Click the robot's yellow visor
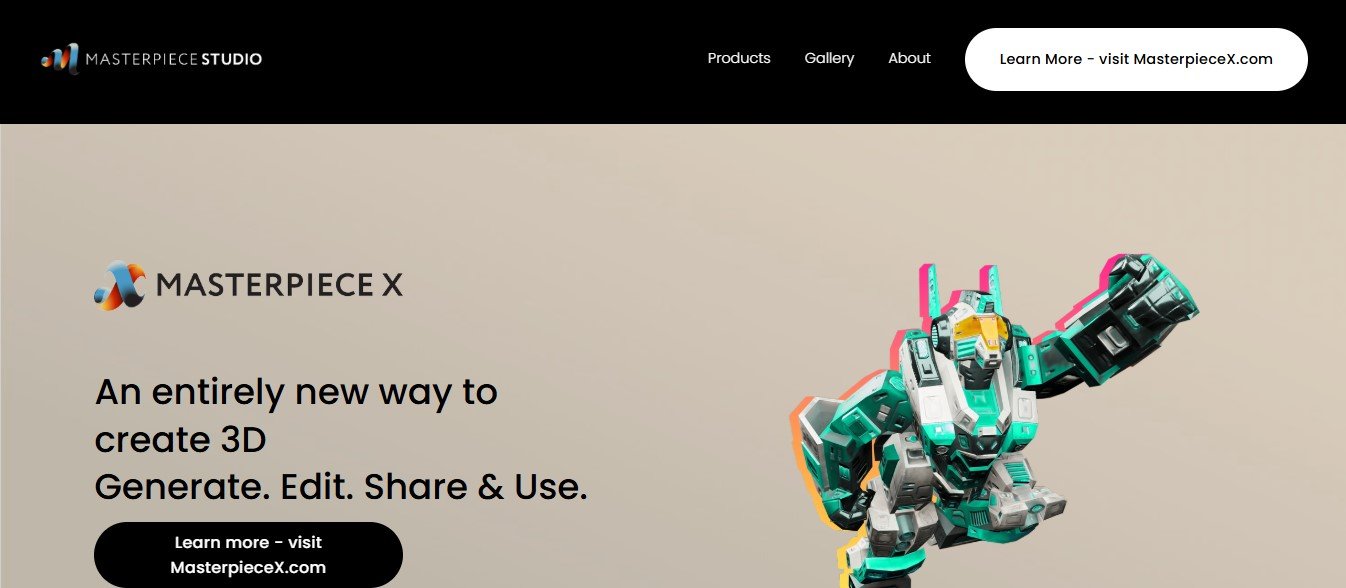Screen dimensions: 1346x588 click(x=977, y=330)
